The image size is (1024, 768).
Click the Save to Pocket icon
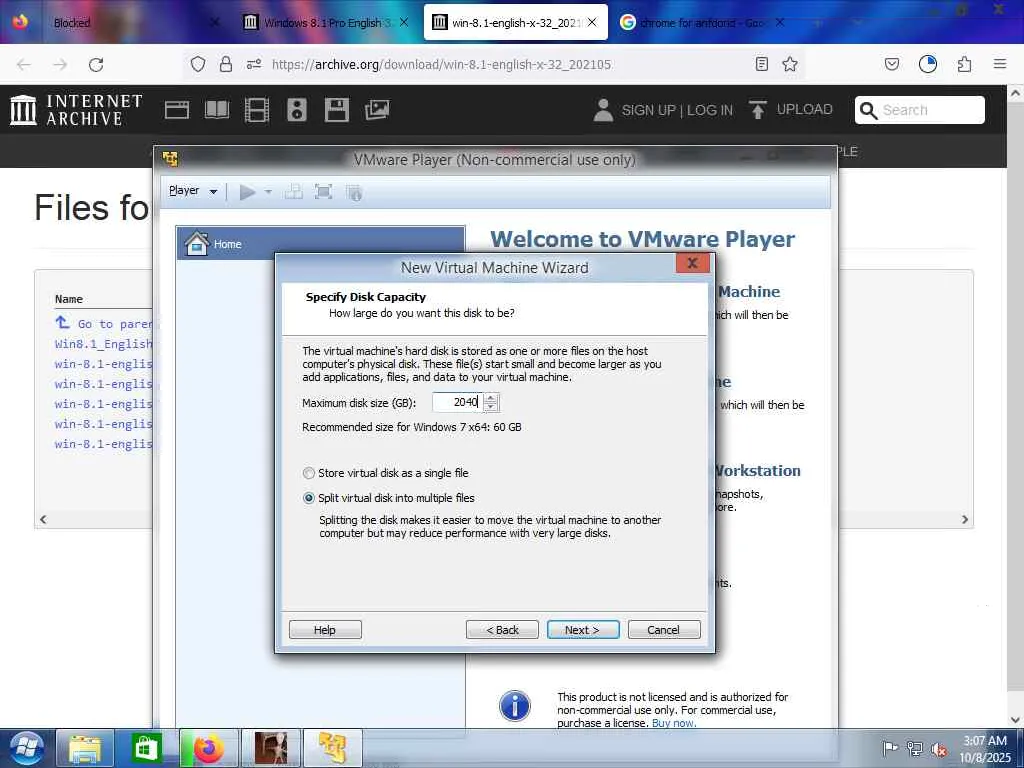point(891,64)
